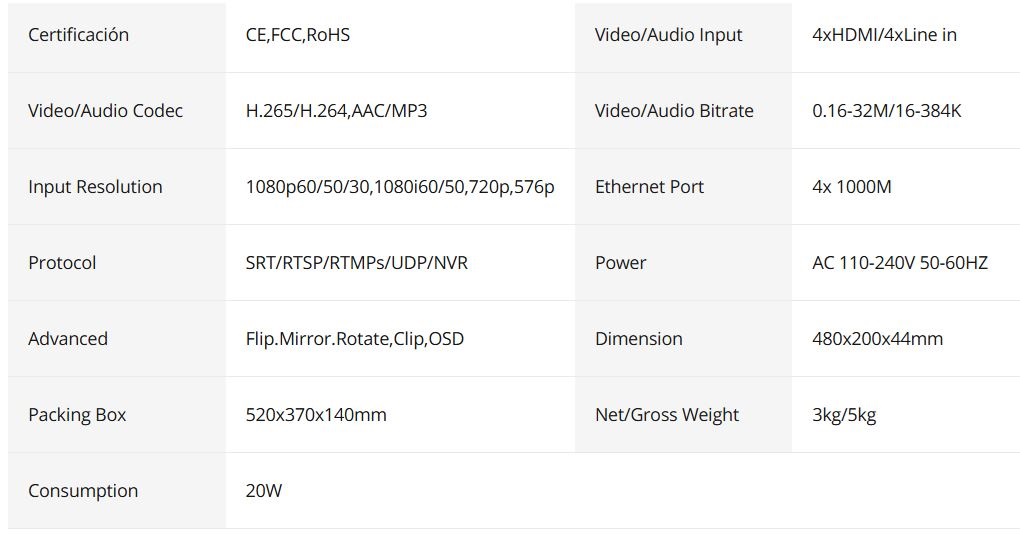1024x535 pixels.
Task: Select the Video/Audio Codec label
Action: (x=105, y=110)
